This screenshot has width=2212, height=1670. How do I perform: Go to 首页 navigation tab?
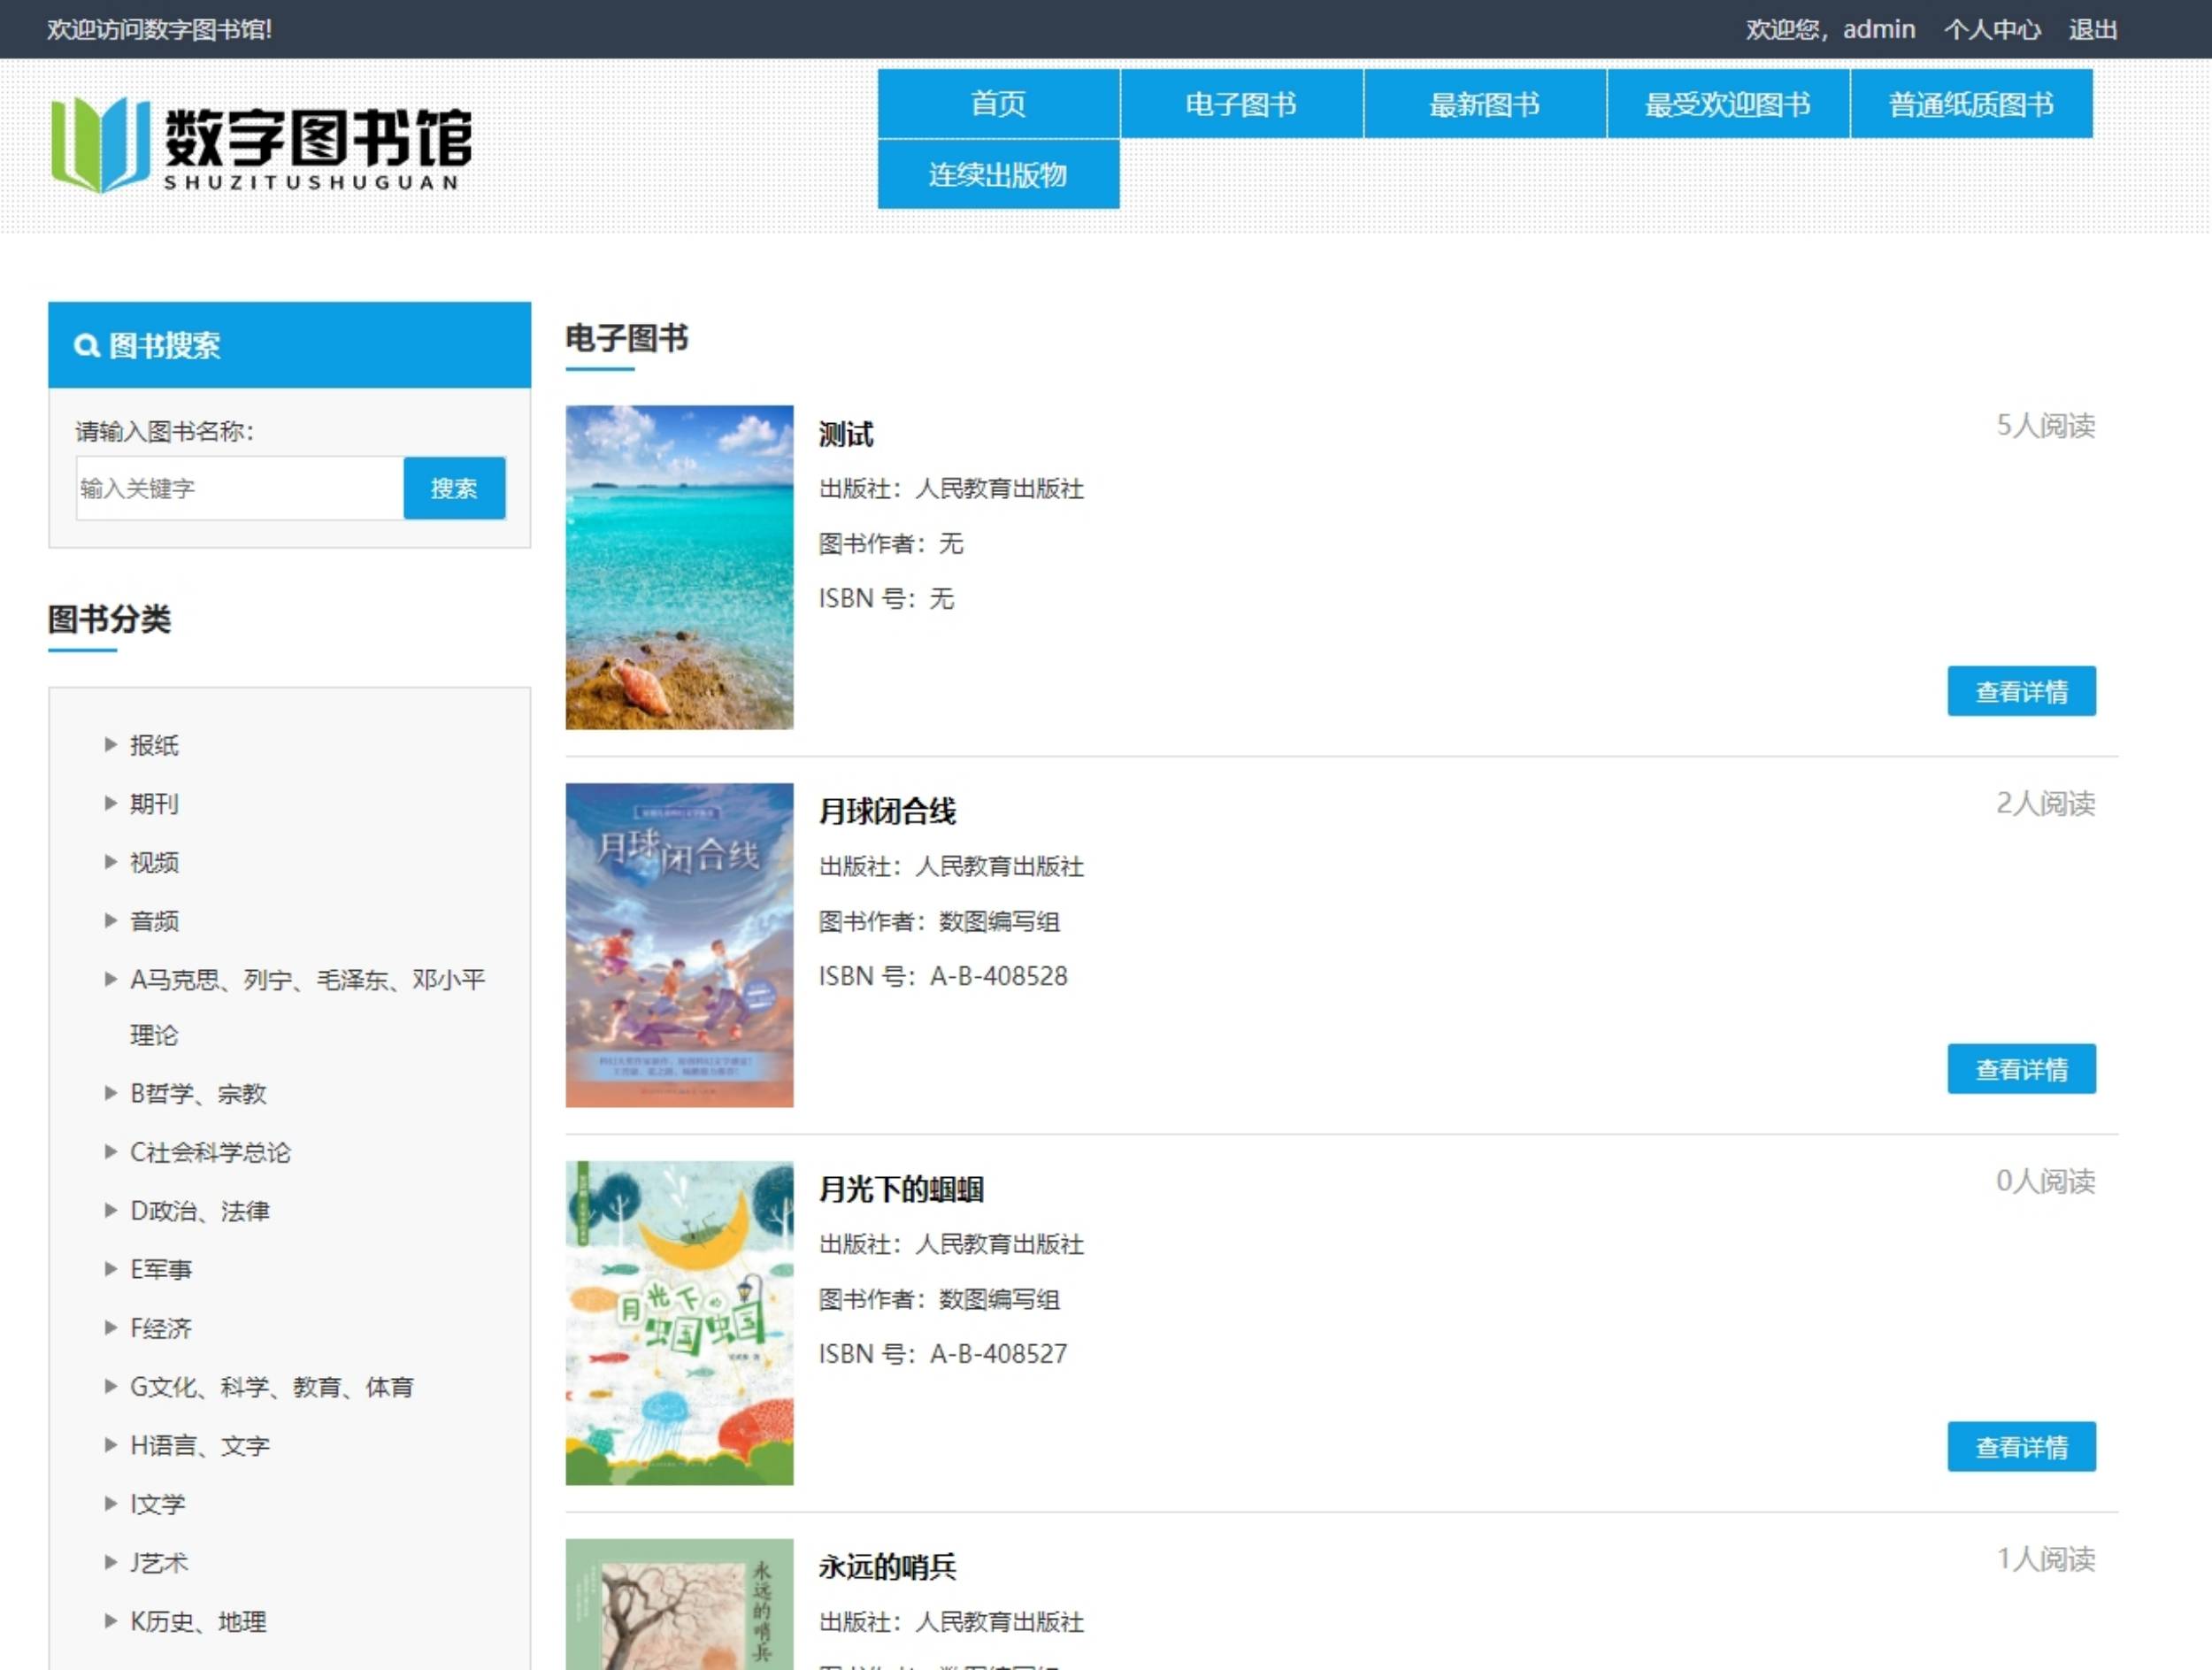[x=998, y=104]
